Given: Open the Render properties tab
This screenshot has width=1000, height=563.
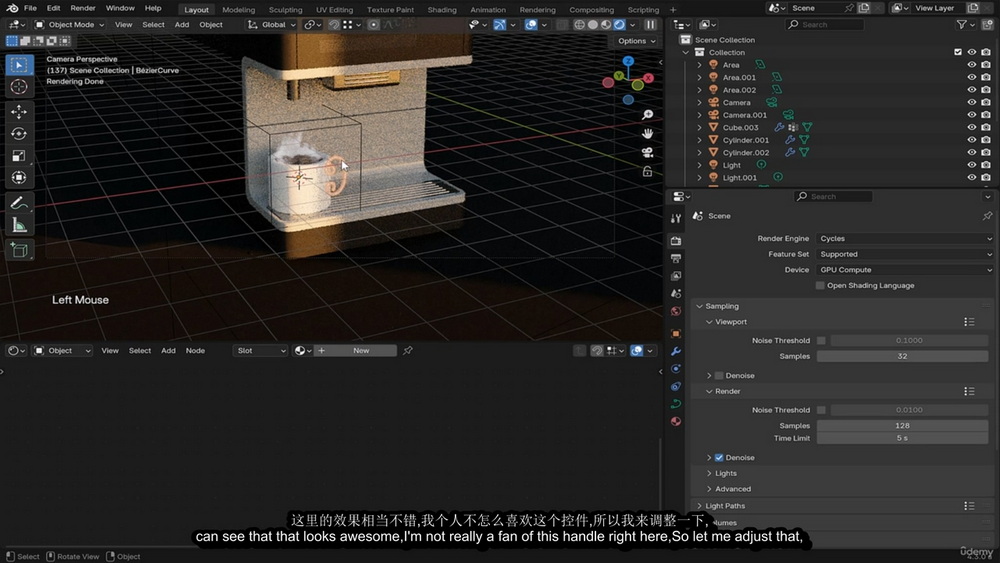Looking at the screenshot, I should [676, 241].
